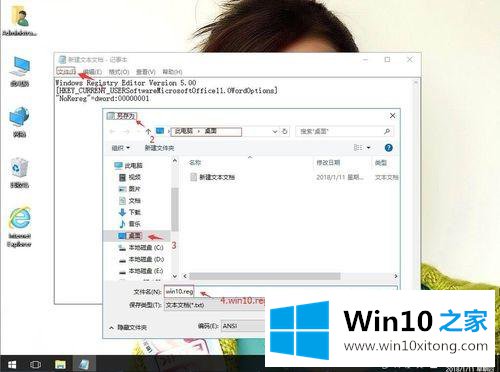
Task: Expand the address bar history dropdown
Action: (x=275, y=131)
